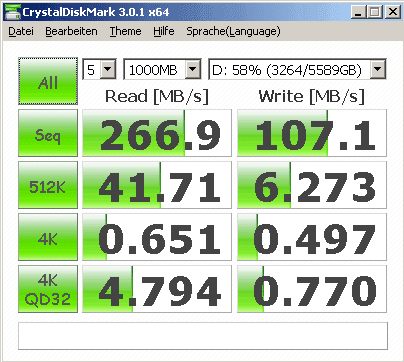Open the Theme menu
Viewport: 404px width, 362px height.
125,31
